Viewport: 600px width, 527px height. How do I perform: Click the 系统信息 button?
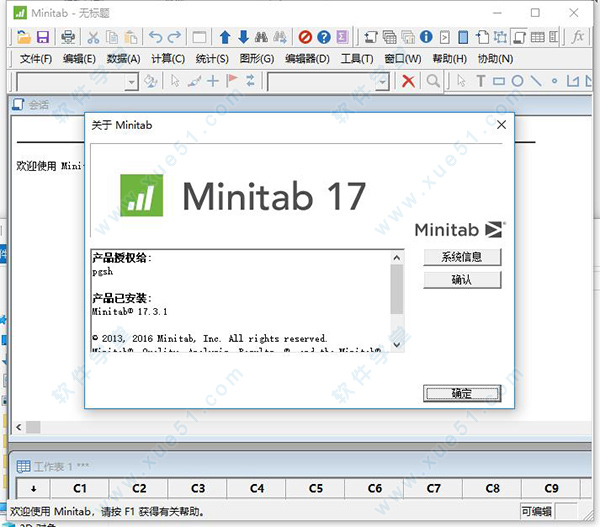coord(461,257)
